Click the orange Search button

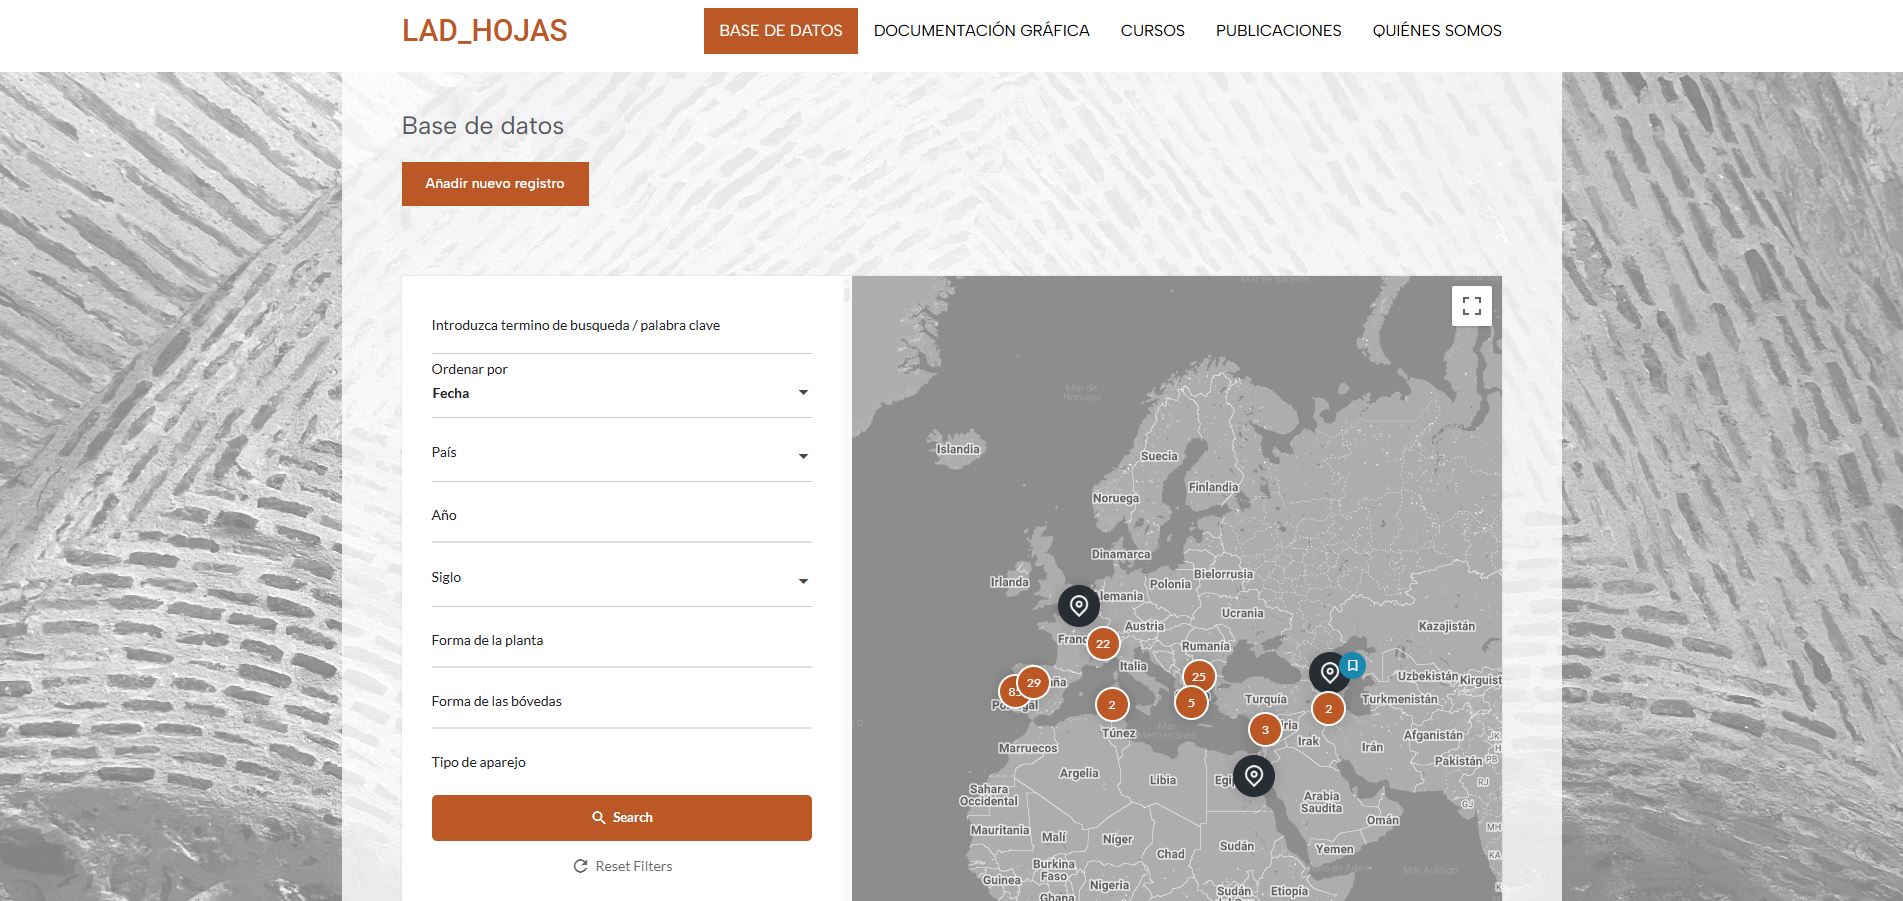(621, 818)
